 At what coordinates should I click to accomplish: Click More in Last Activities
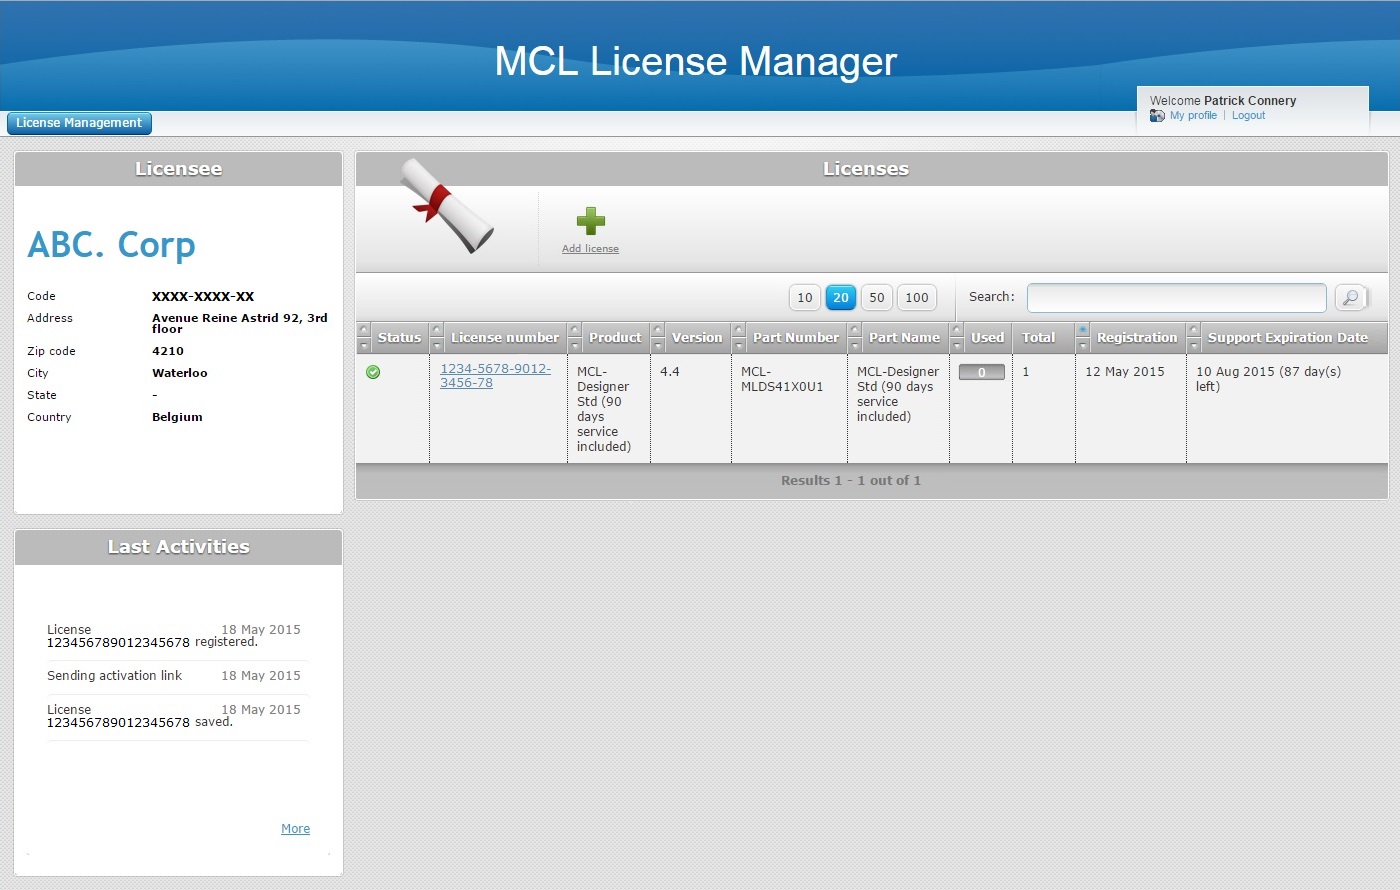[295, 829]
